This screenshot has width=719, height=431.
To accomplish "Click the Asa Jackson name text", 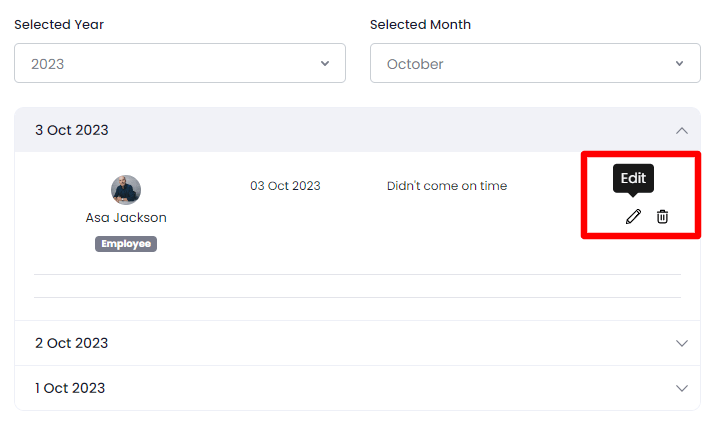I will (126, 217).
